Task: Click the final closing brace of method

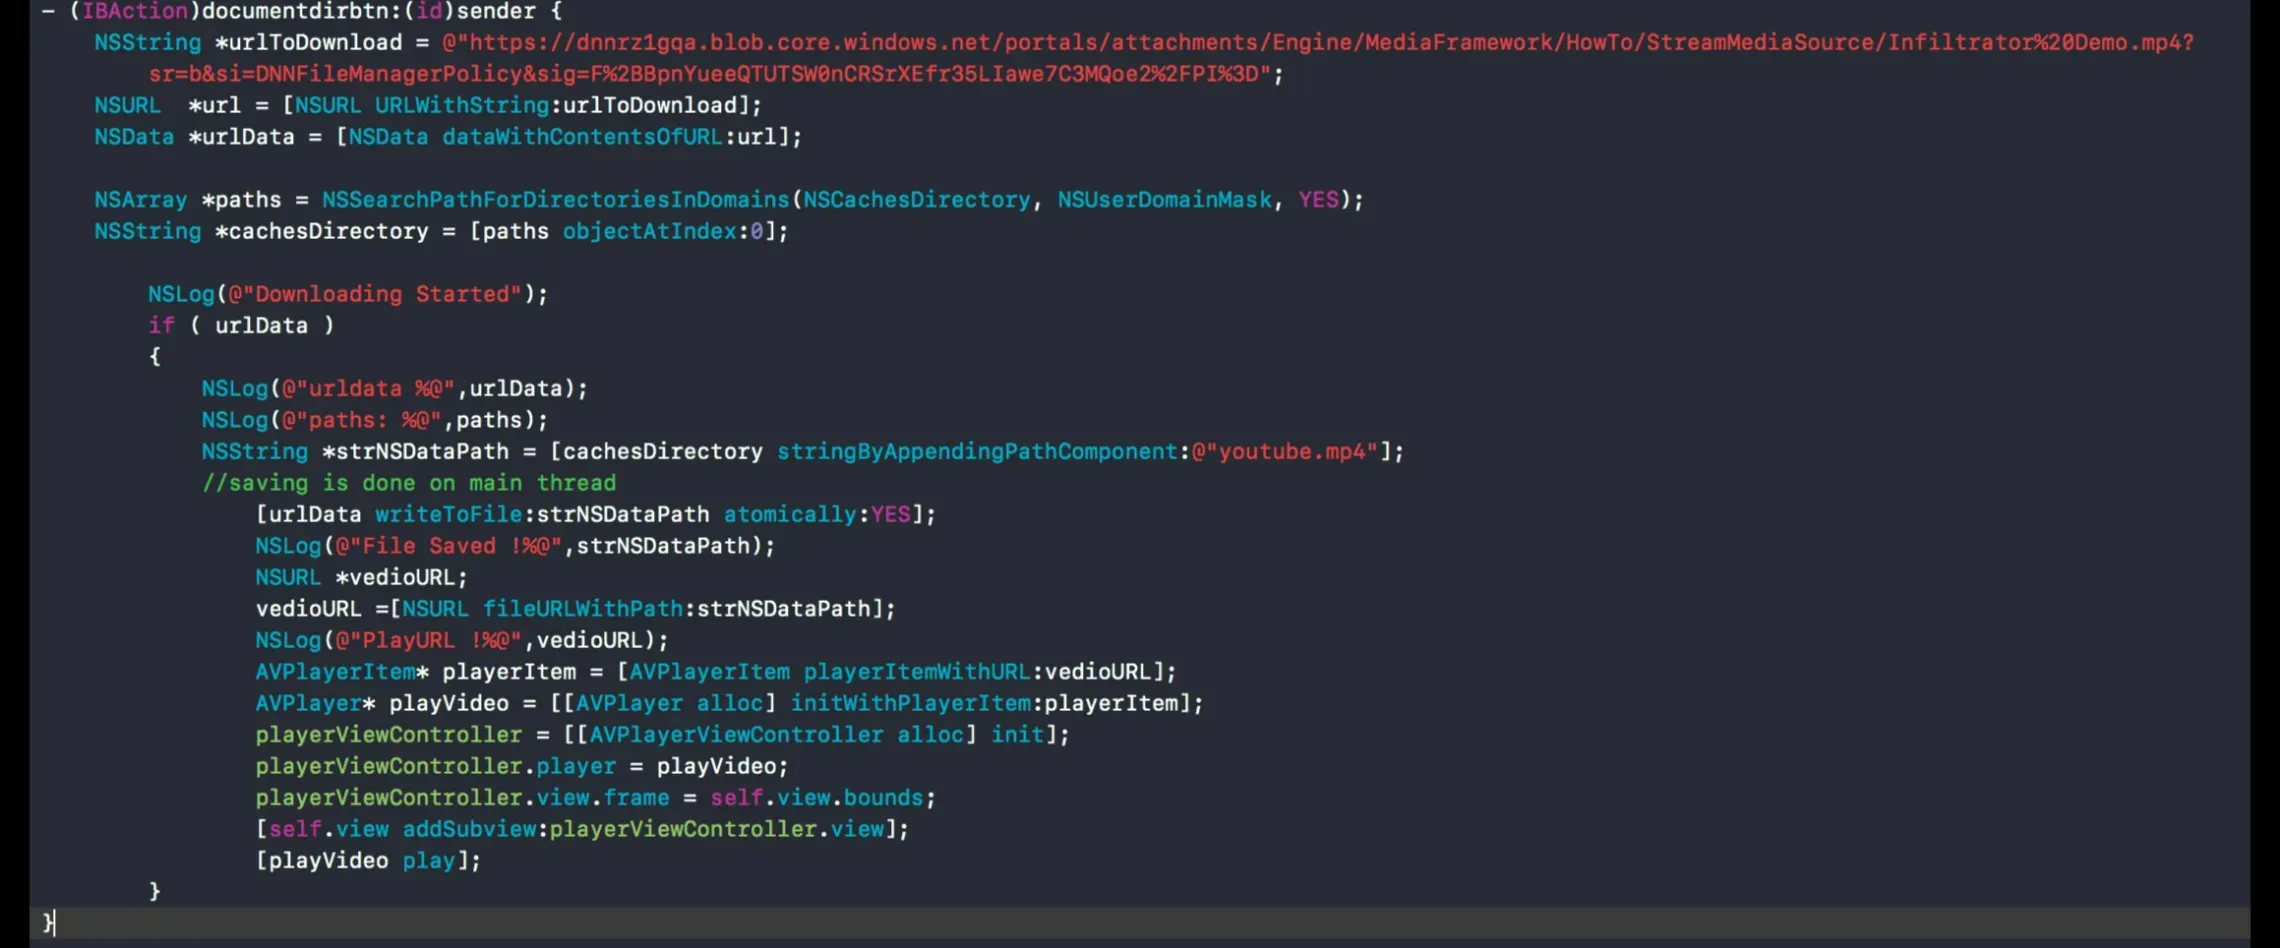Action: coord(47,922)
